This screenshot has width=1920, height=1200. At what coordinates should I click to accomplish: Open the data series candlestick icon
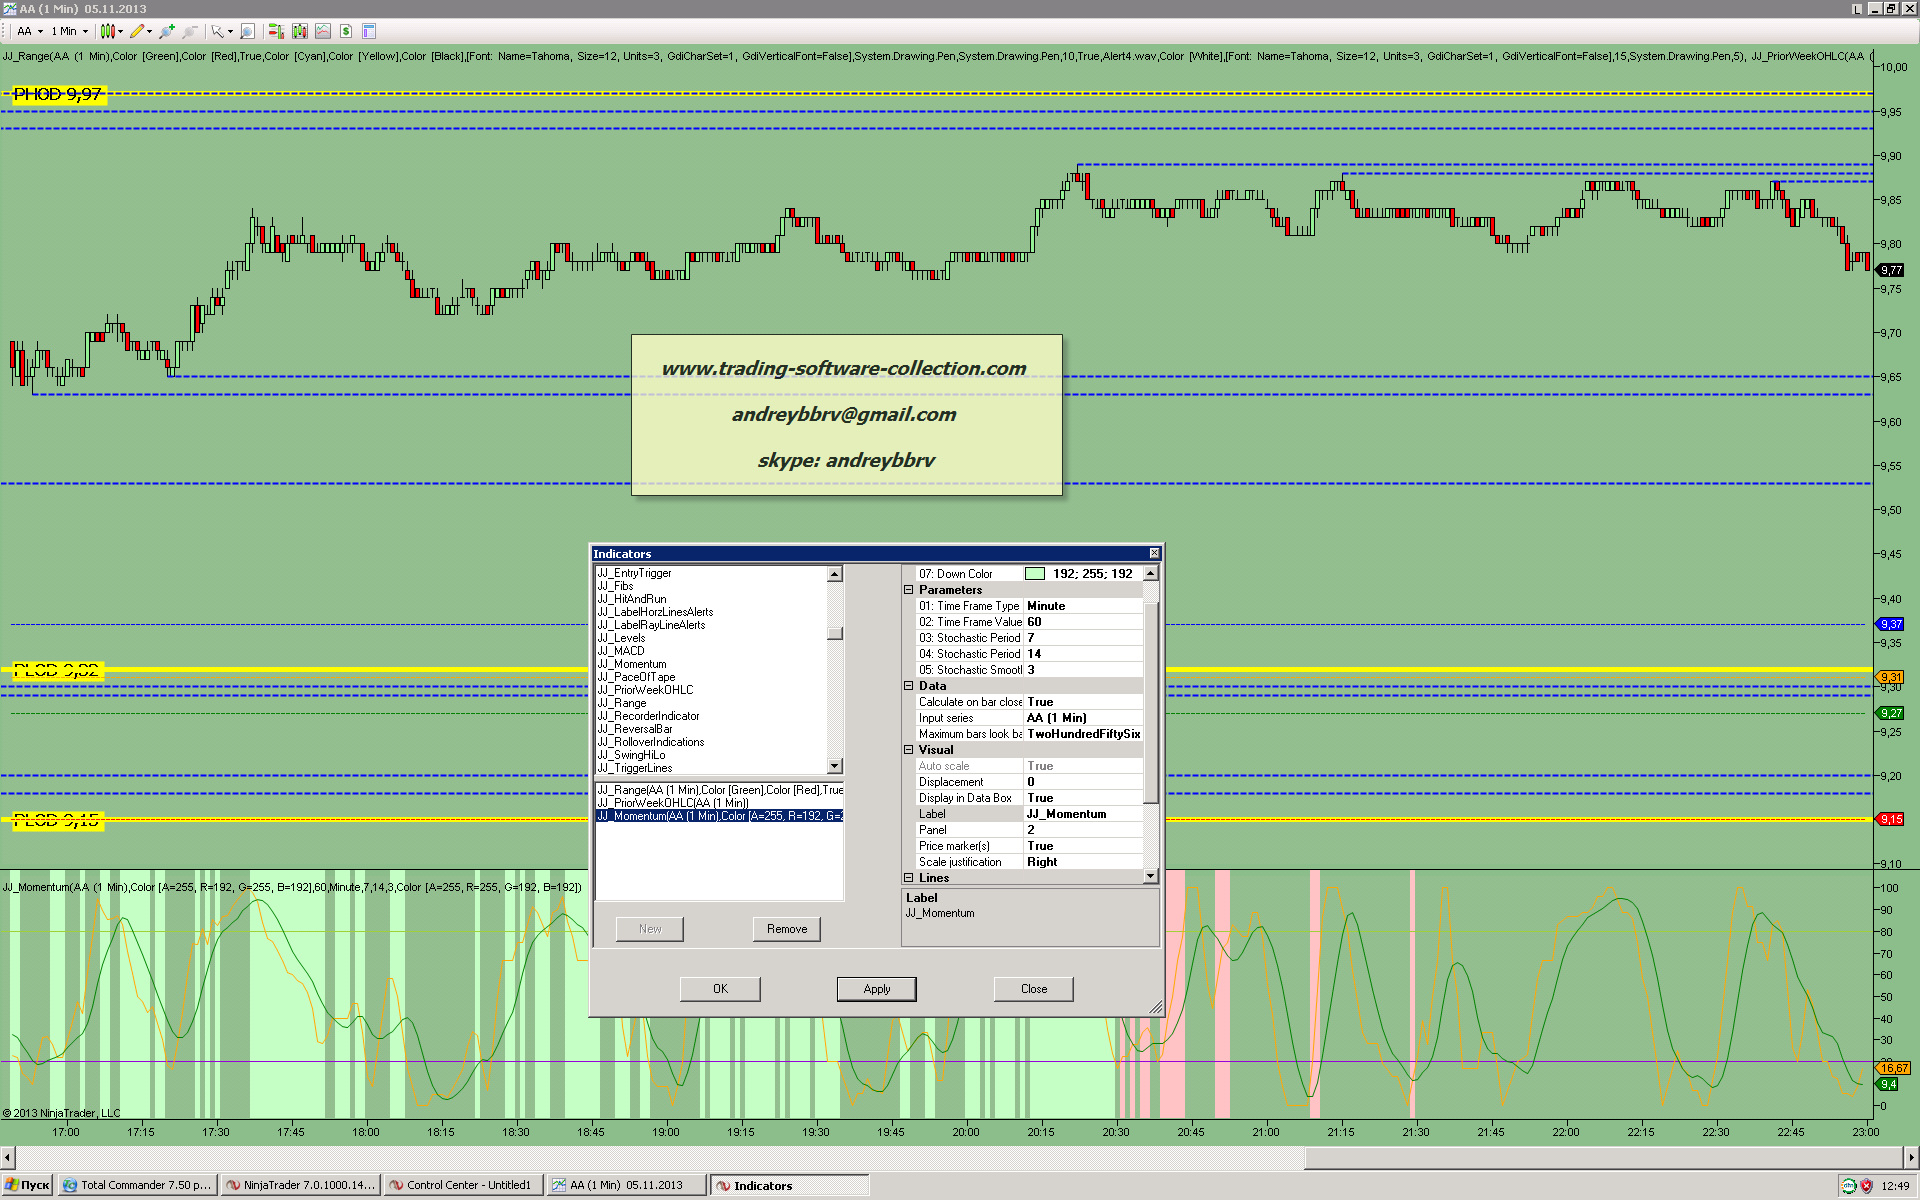(x=299, y=31)
